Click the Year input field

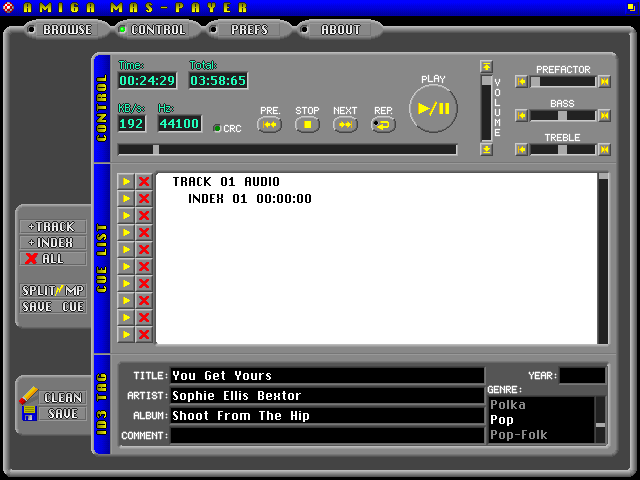(x=582, y=376)
